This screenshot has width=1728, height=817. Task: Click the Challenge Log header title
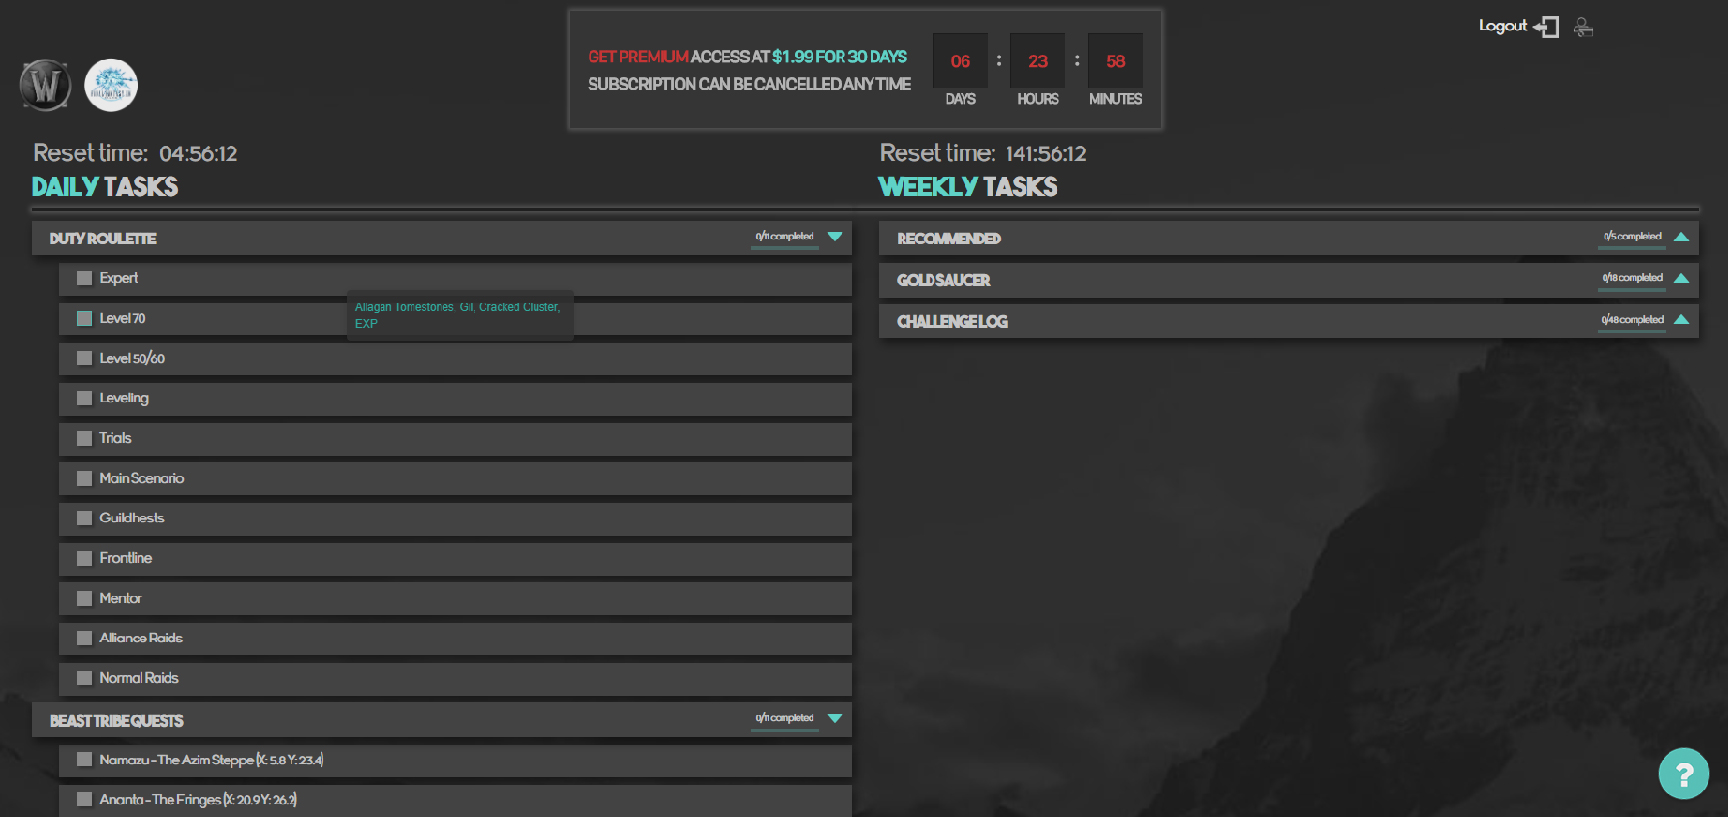[952, 322]
